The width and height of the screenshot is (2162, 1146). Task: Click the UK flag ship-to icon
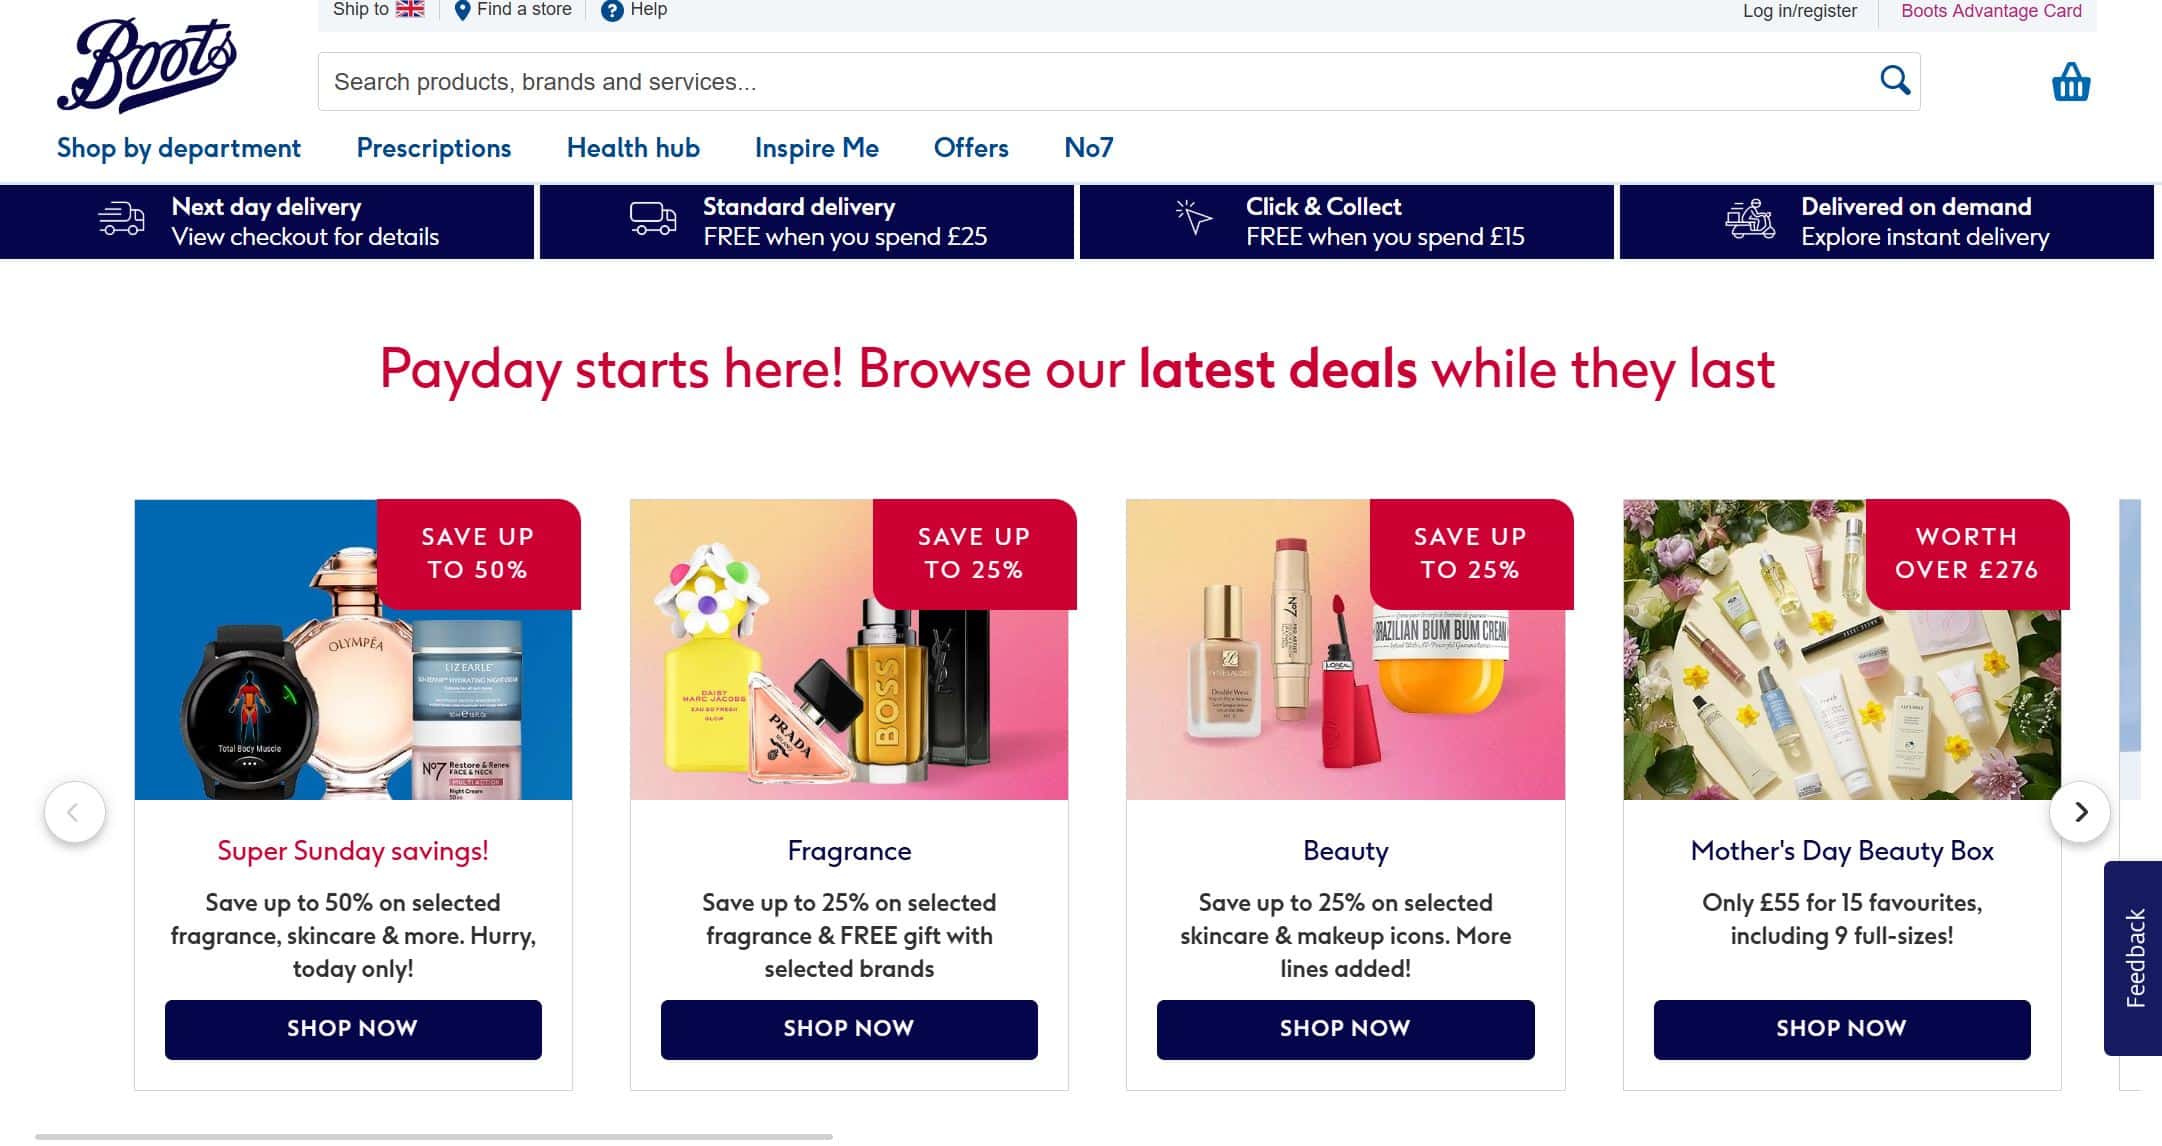click(x=410, y=10)
